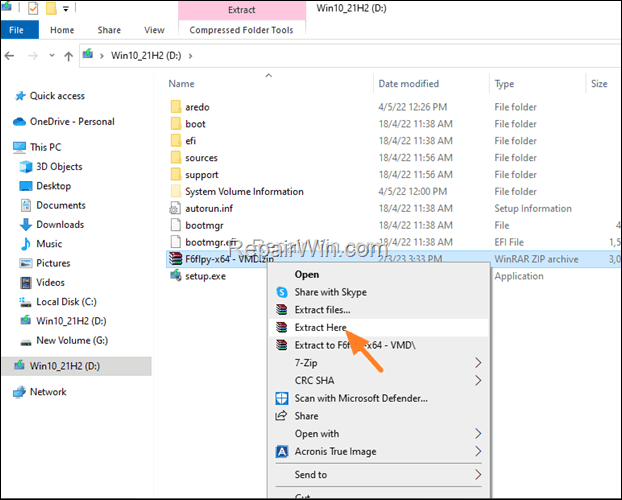Viewport: 622px width, 500px height.
Task: Click the Acronis True Image icon
Action: tap(282, 452)
